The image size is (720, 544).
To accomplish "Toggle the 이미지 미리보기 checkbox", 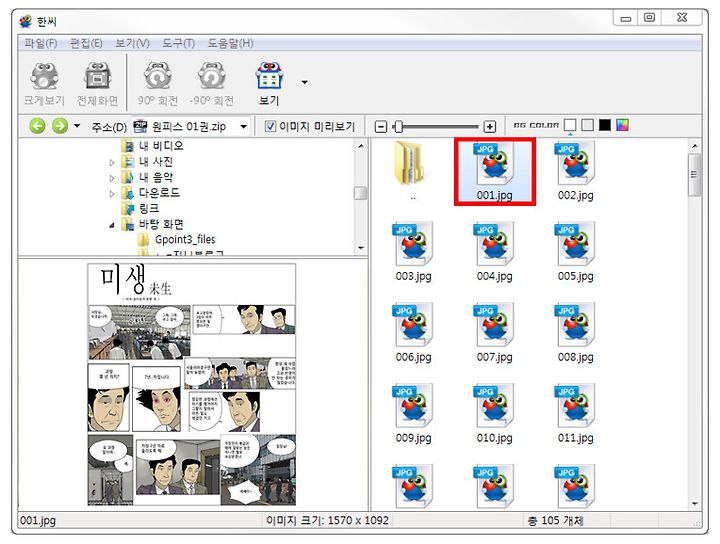I will pyautogui.click(x=270, y=126).
